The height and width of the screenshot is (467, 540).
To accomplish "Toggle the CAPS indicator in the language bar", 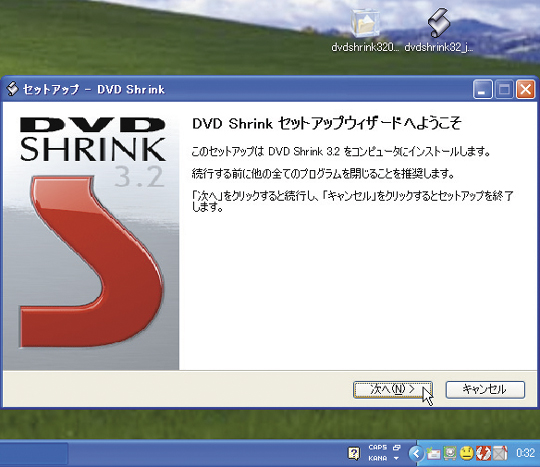I will (377, 447).
